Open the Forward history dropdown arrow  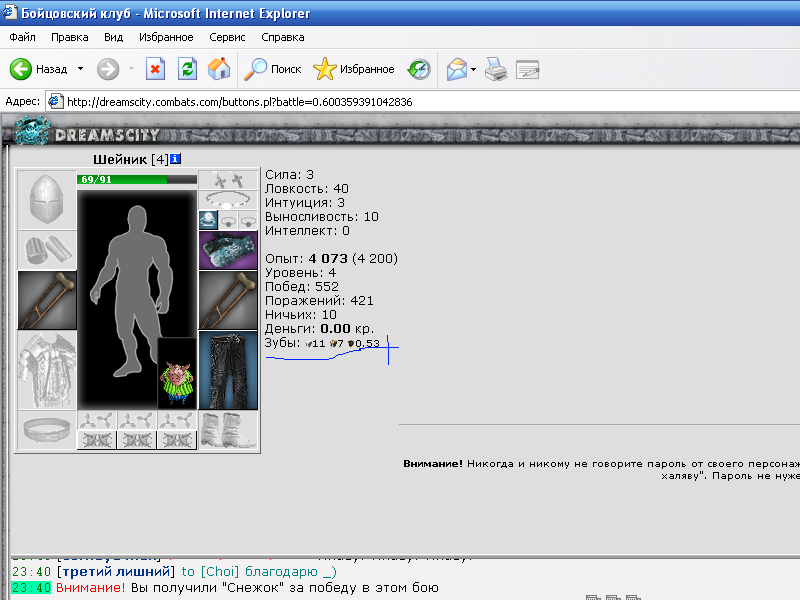[131, 69]
